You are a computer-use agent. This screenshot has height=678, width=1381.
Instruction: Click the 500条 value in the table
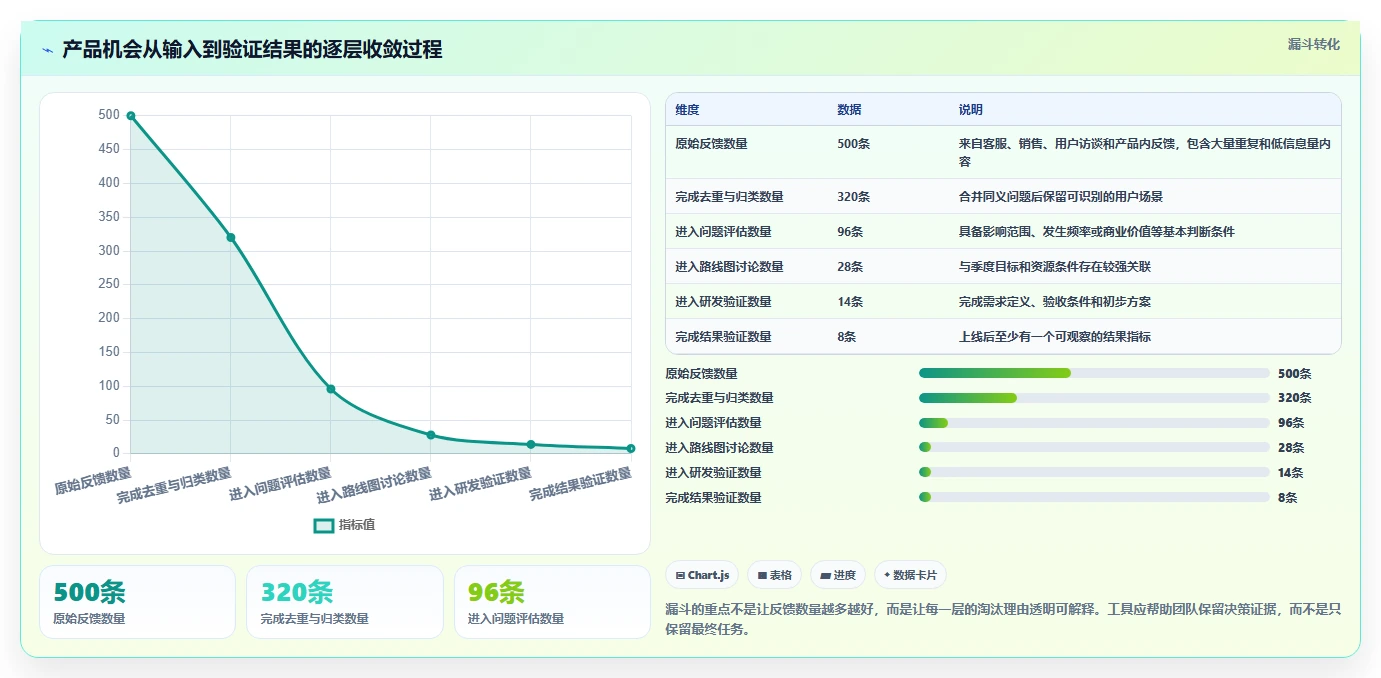854,144
